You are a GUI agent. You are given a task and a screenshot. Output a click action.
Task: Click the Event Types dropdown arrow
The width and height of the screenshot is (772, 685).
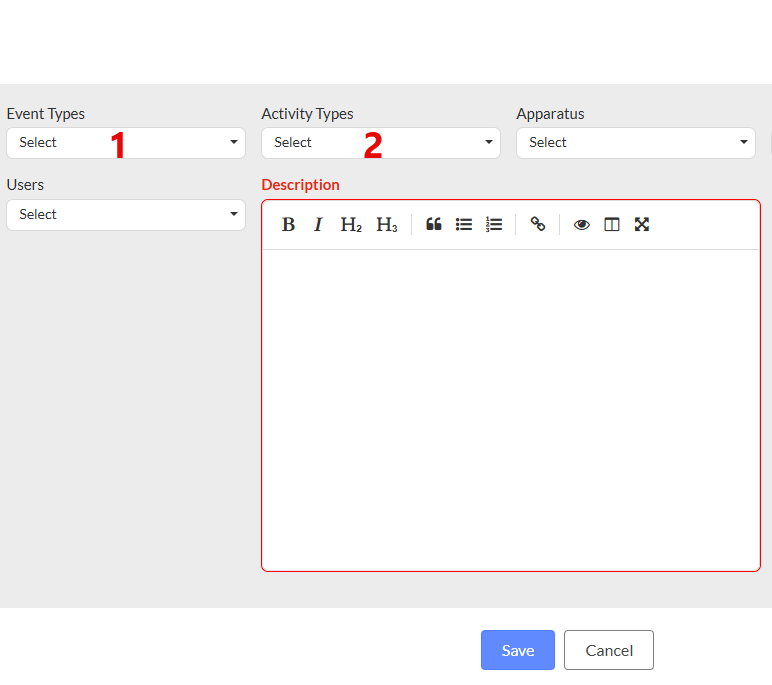pyautogui.click(x=234, y=142)
